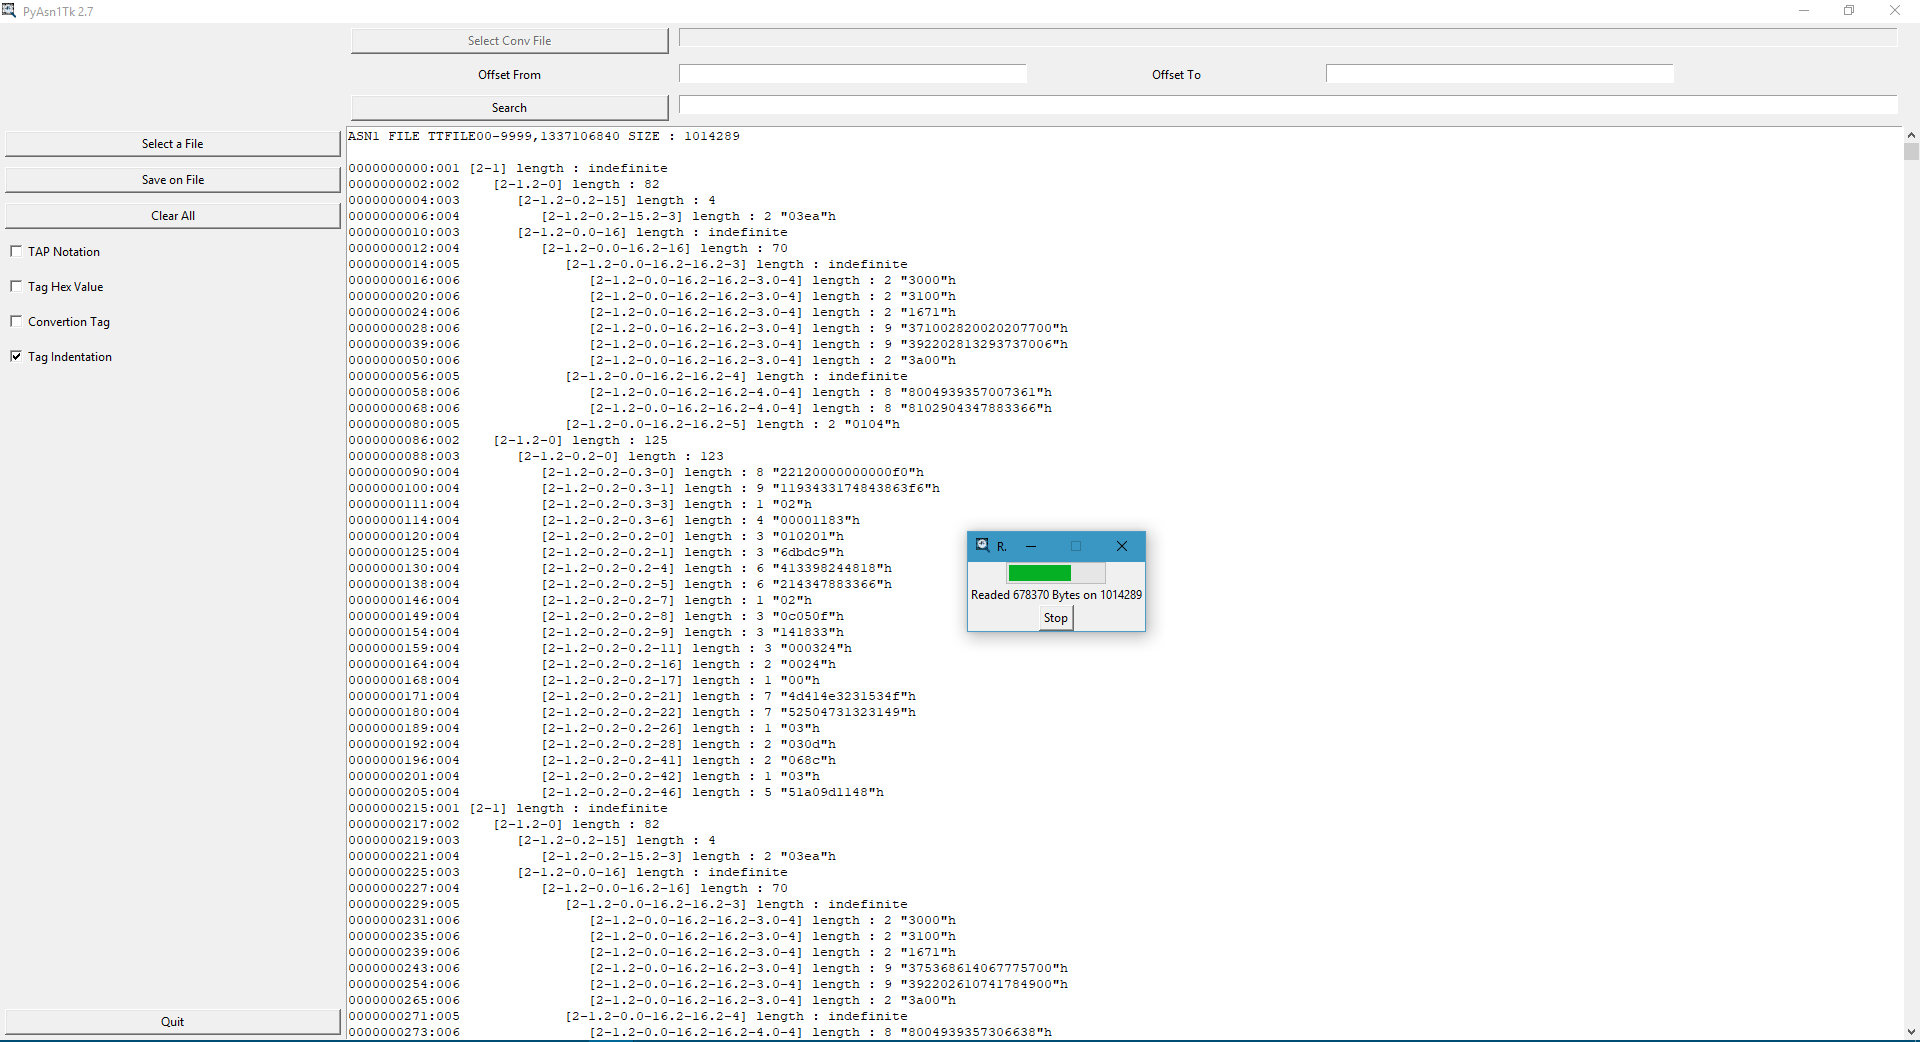Uncheck the Tag Indentation checkbox
This screenshot has width=1930, height=1042.
[x=16, y=356]
